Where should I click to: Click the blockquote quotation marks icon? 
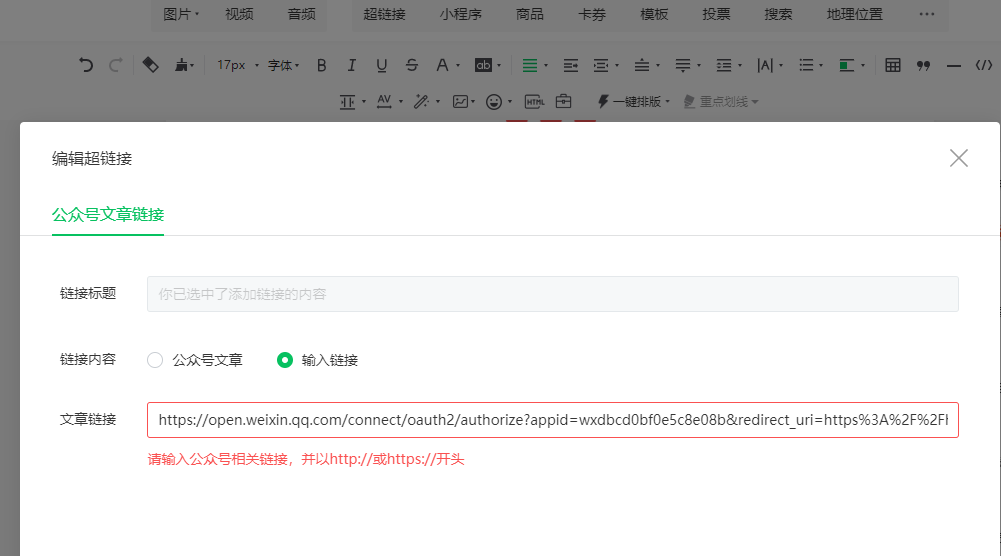coord(923,65)
